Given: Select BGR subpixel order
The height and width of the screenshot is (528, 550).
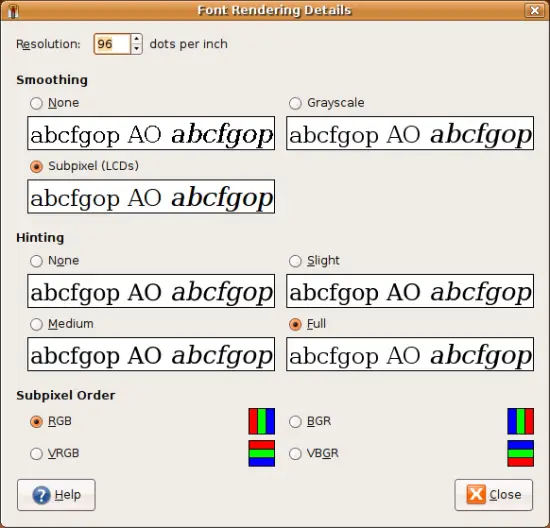Looking at the screenshot, I should (295, 421).
